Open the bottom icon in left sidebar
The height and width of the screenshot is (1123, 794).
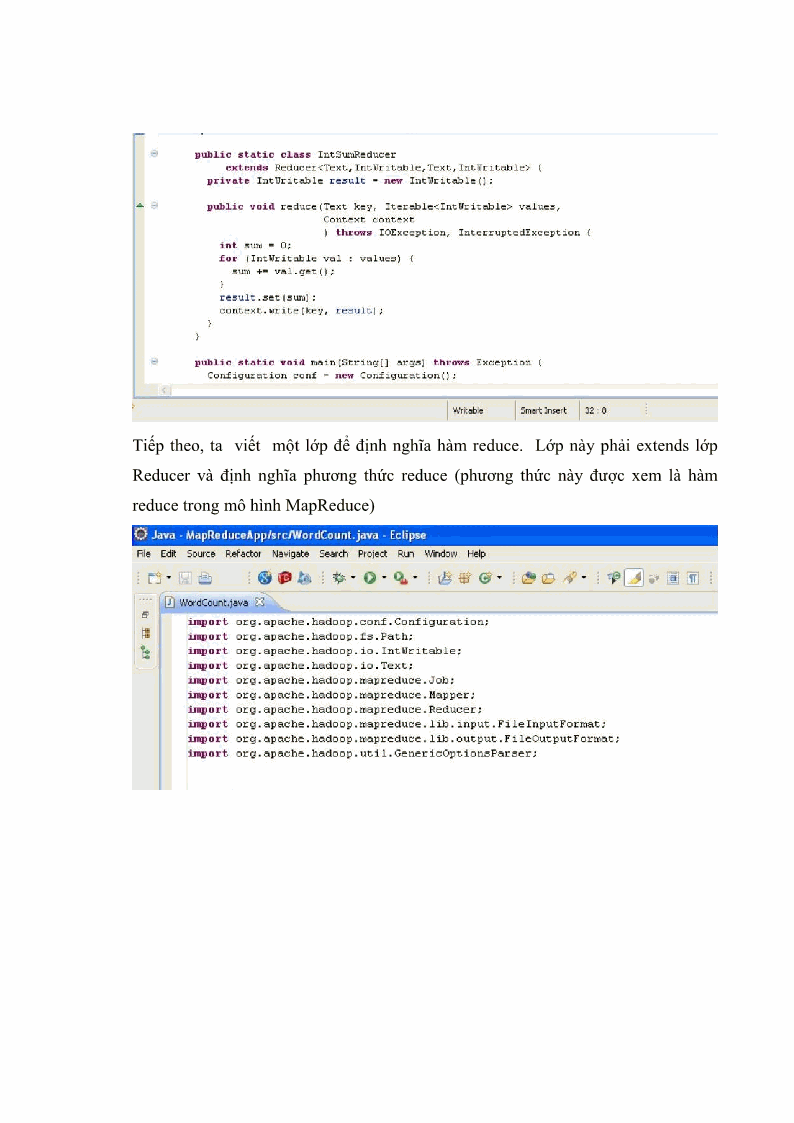click(x=145, y=652)
